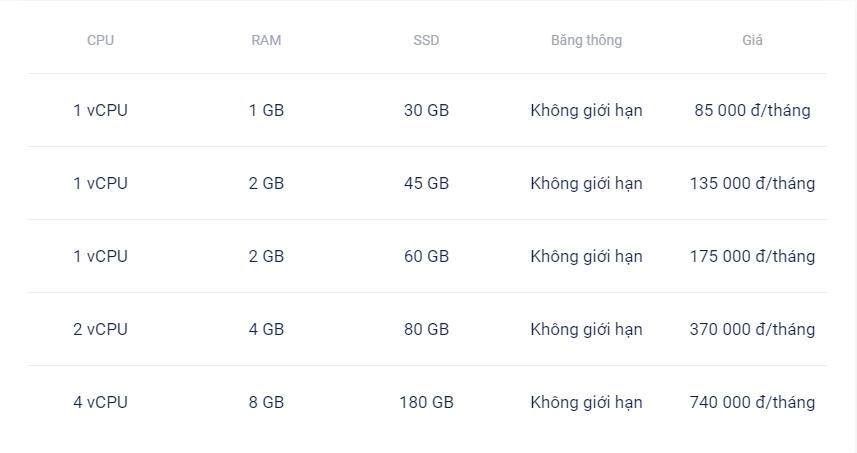Click the 8 GB RAM cell

[266, 402]
